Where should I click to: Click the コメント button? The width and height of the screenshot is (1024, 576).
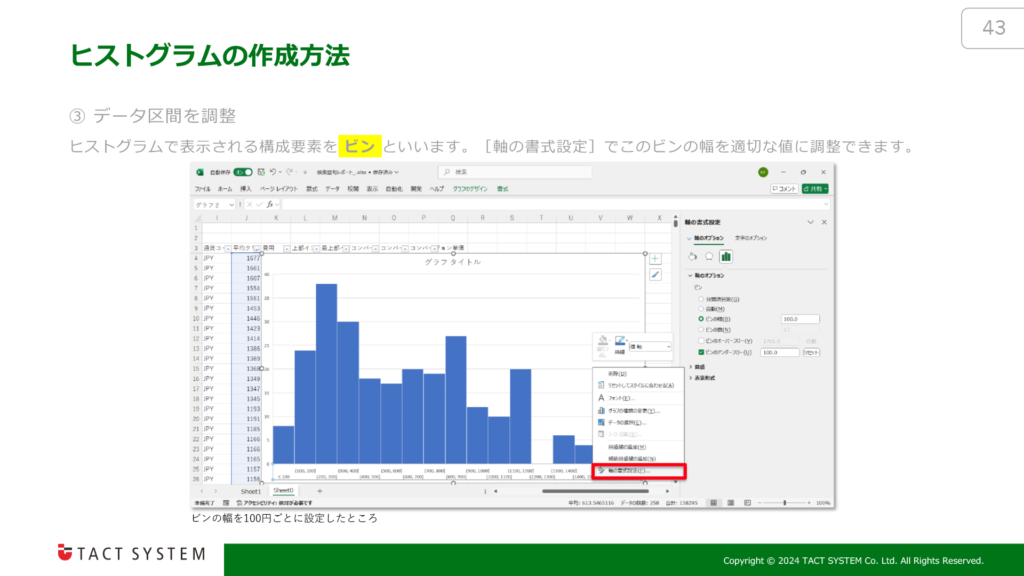784,189
